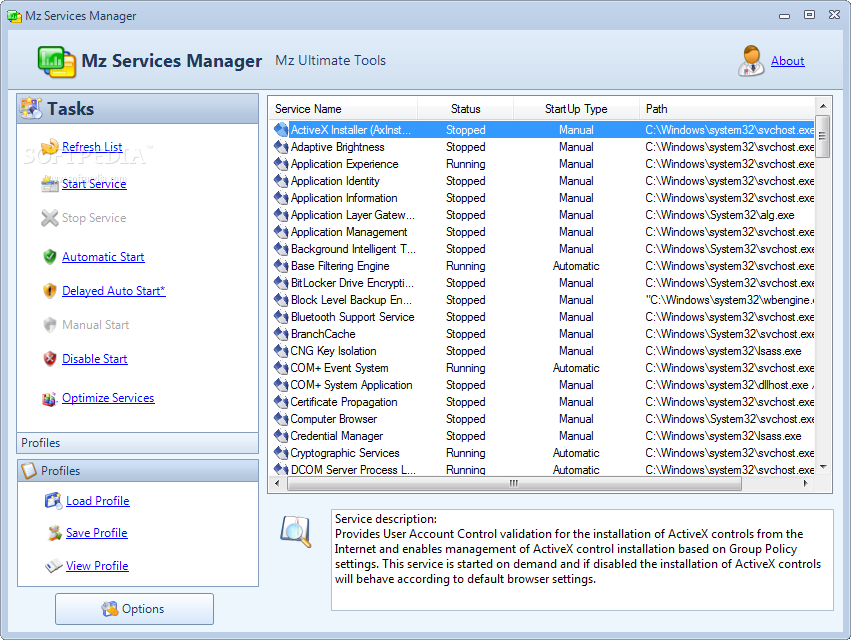
Task: Click the service icon beside Adaptive Brightness
Action: pos(281,147)
